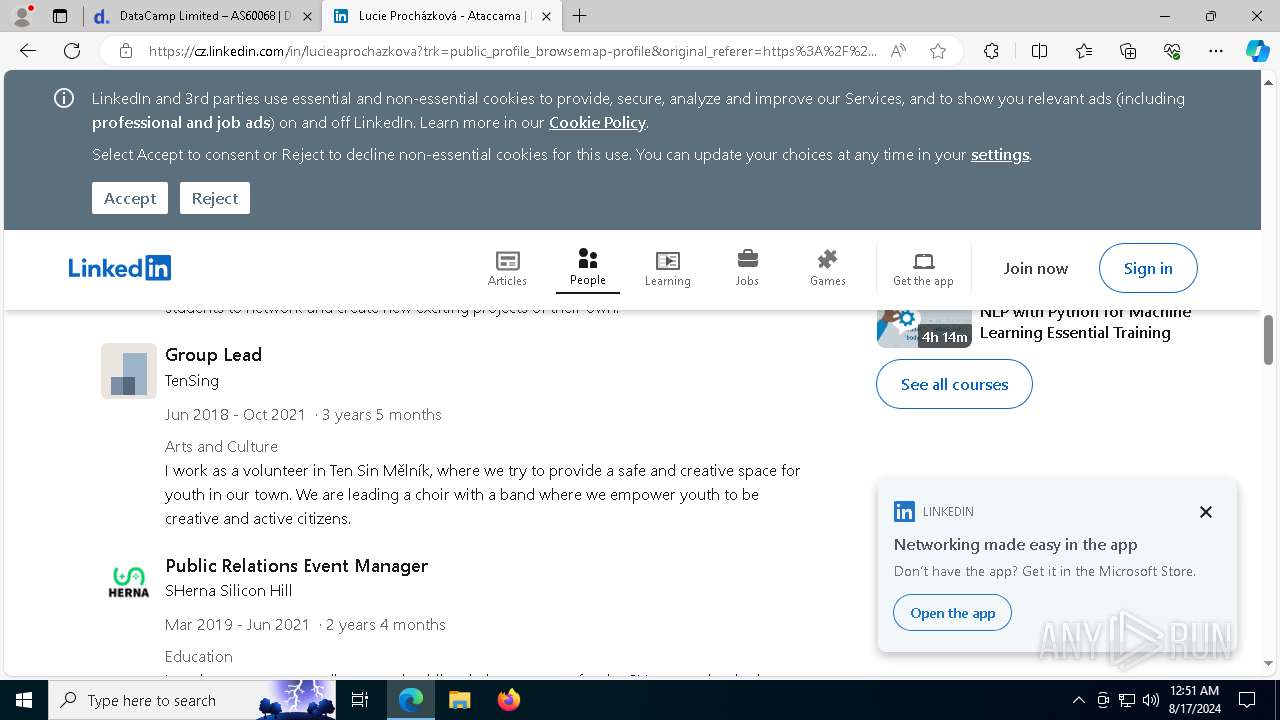This screenshot has height=720, width=1280.
Task: Click the Open the app button
Action: tap(952, 613)
